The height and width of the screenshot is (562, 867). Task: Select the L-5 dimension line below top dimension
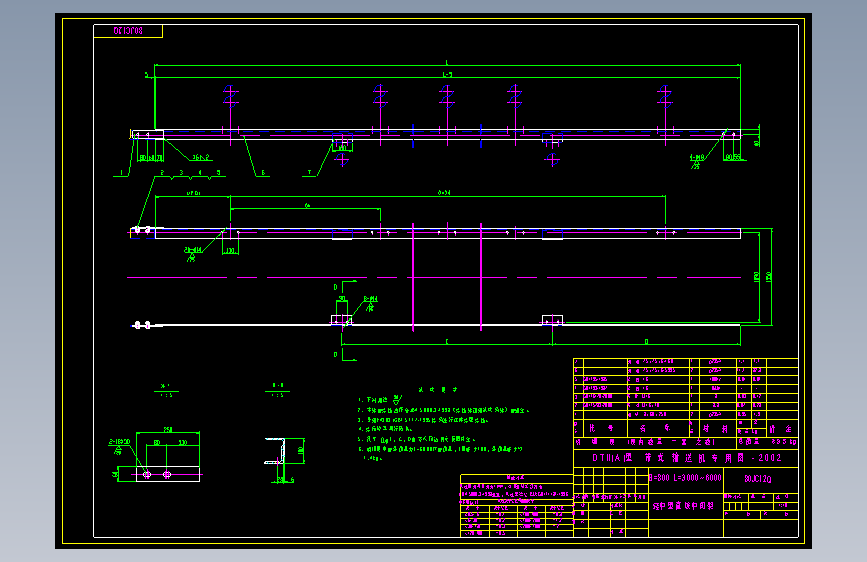pyautogui.click(x=447, y=75)
